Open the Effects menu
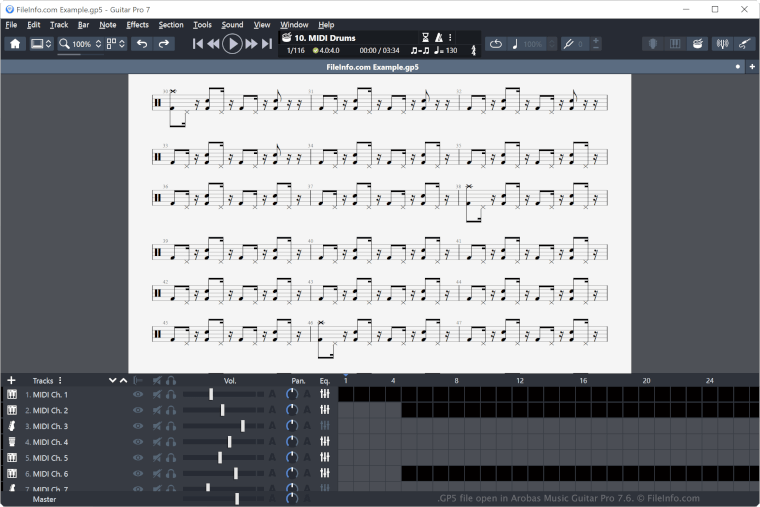This screenshot has height=507, width=760. click(x=137, y=24)
